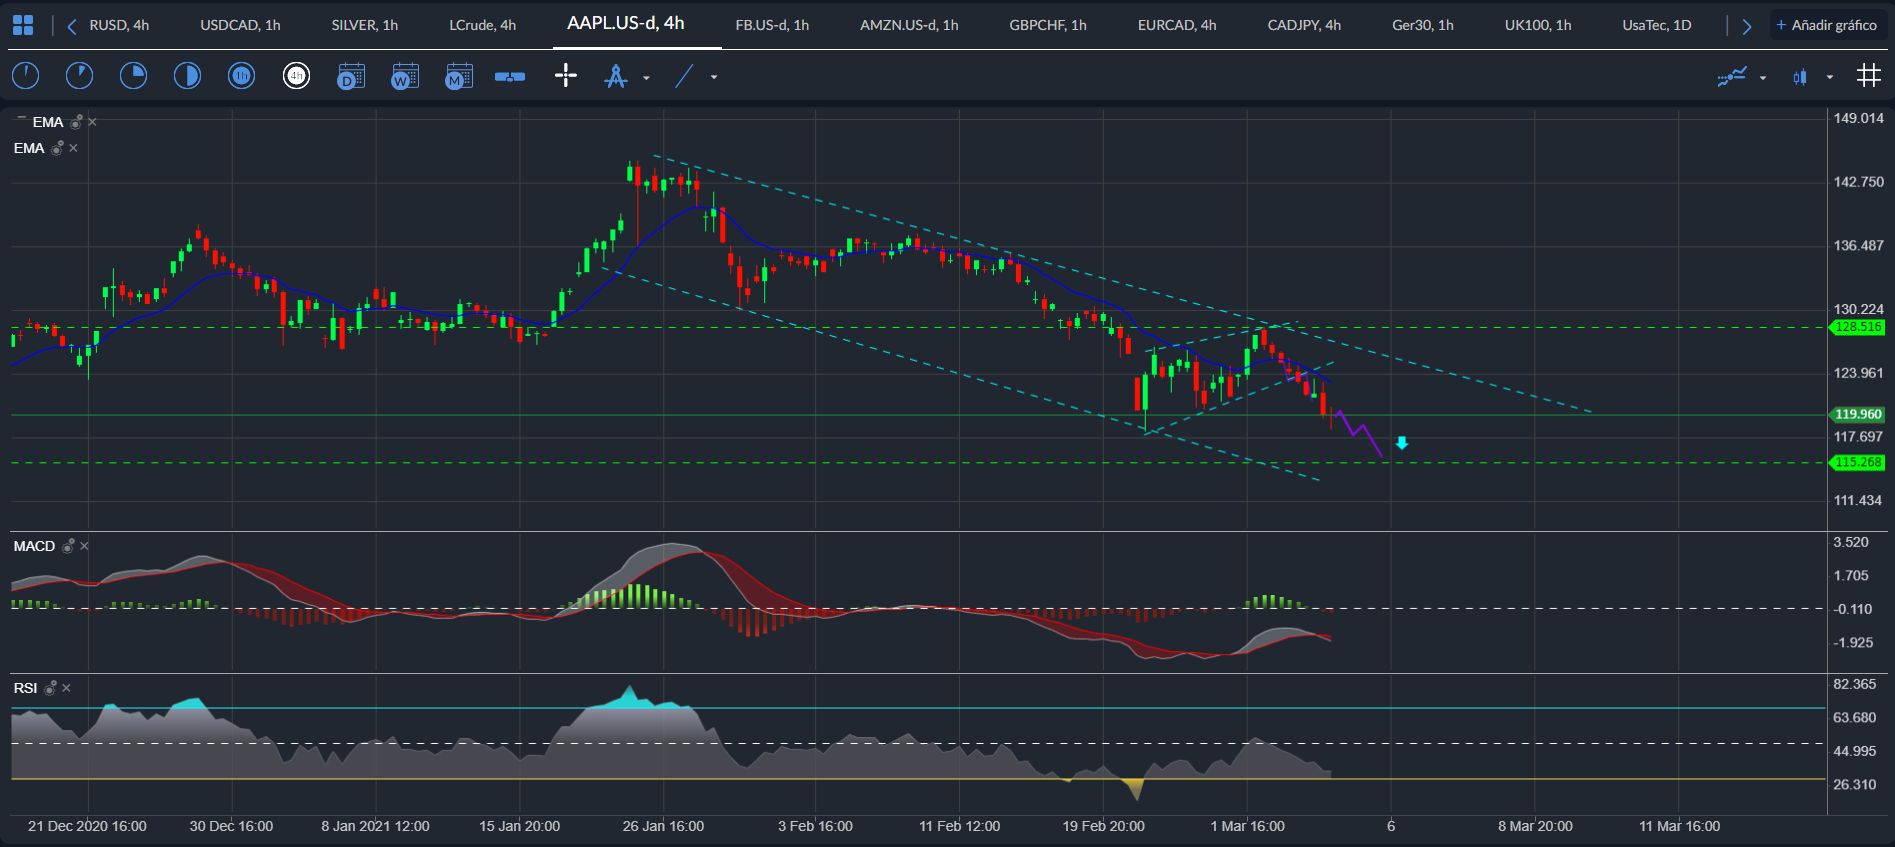
Task: Close the RSI indicator panel
Action: [x=66, y=688]
